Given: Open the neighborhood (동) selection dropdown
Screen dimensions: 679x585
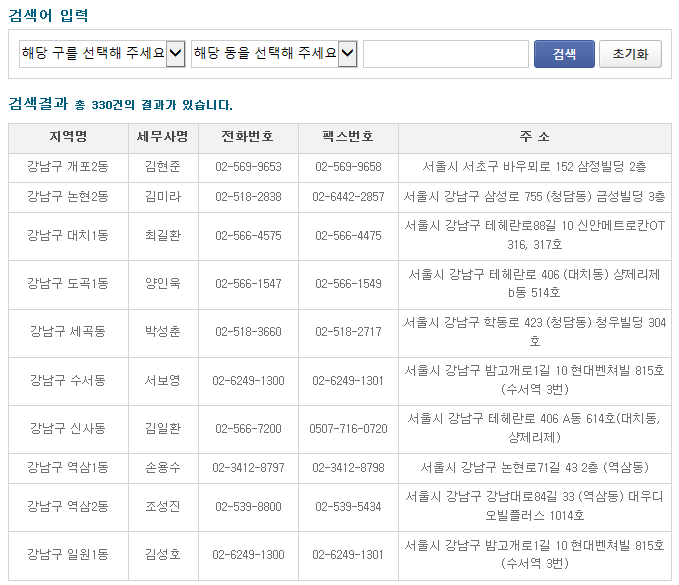Looking at the screenshot, I should tap(274, 54).
